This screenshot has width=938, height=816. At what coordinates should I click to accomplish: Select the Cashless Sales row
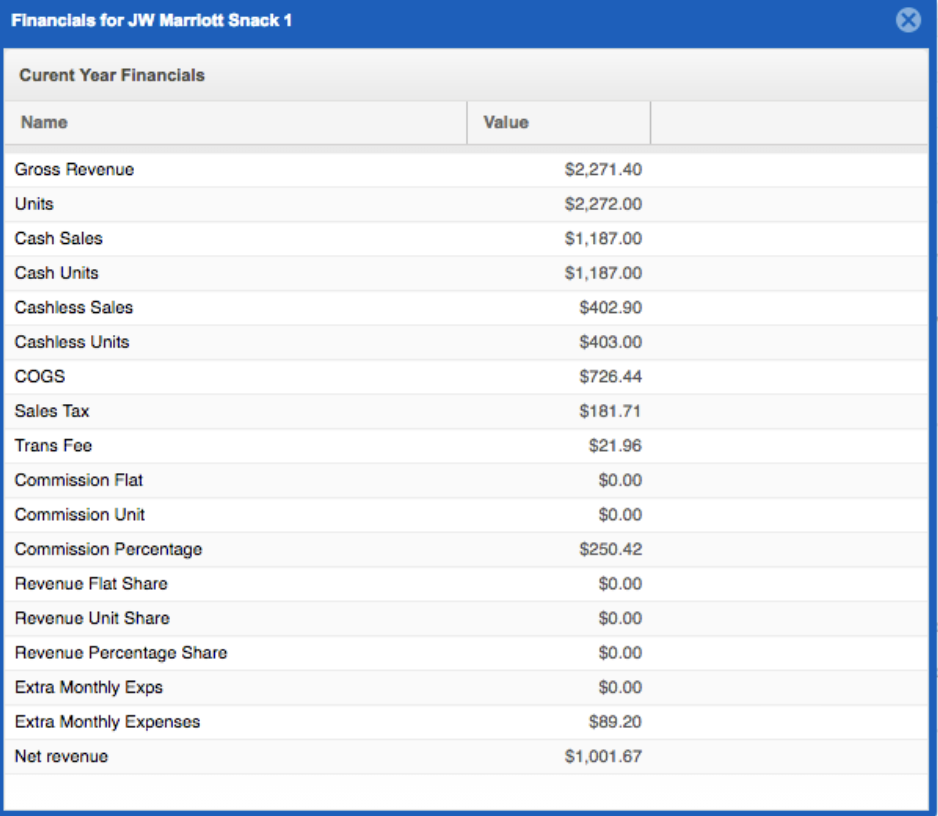click(x=466, y=307)
